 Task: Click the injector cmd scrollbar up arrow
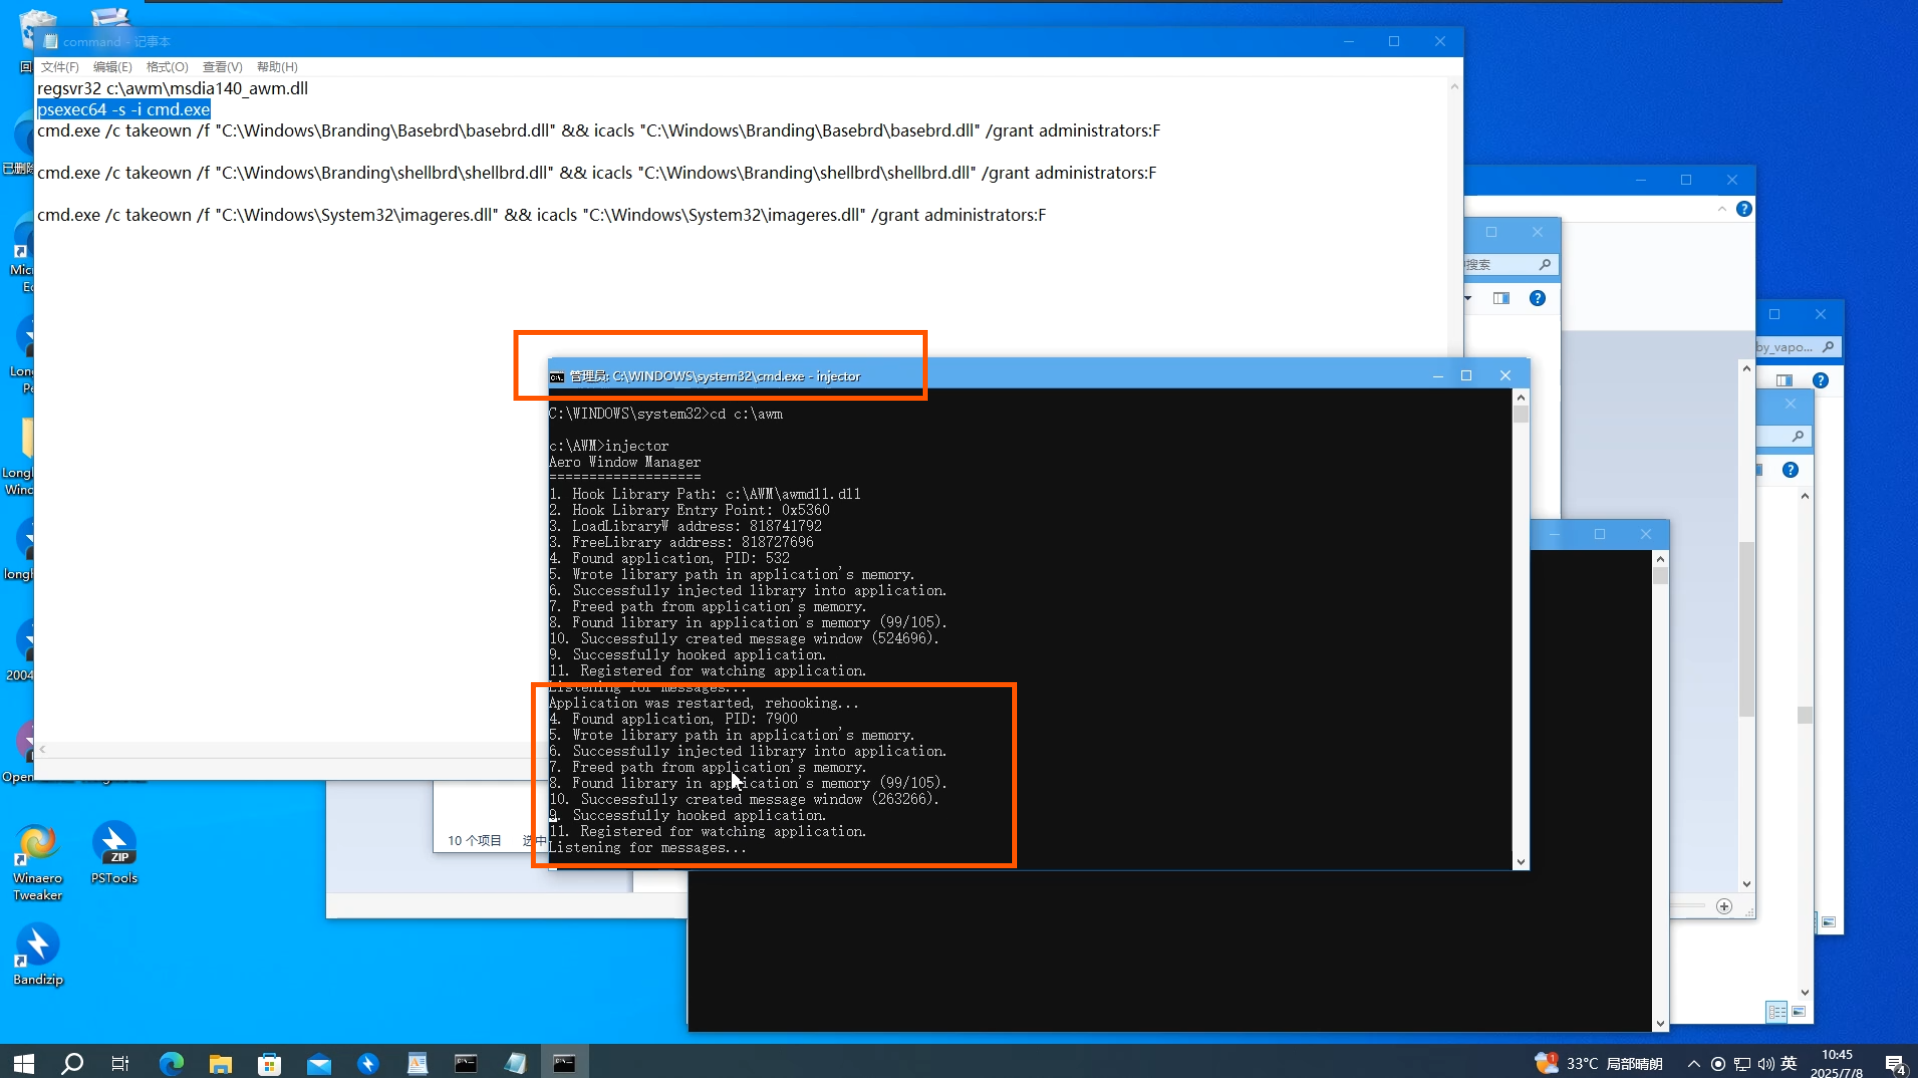[x=1520, y=397]
